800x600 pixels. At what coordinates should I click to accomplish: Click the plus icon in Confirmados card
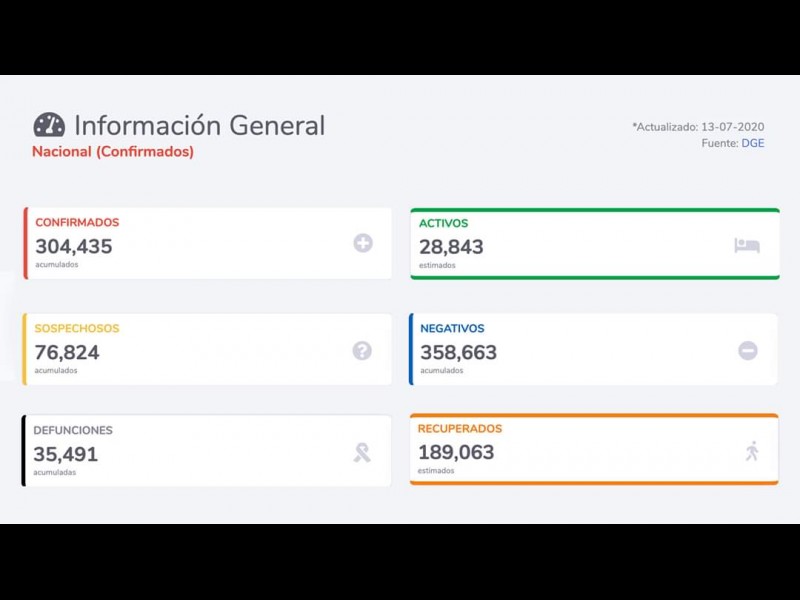tap(363, 243)
